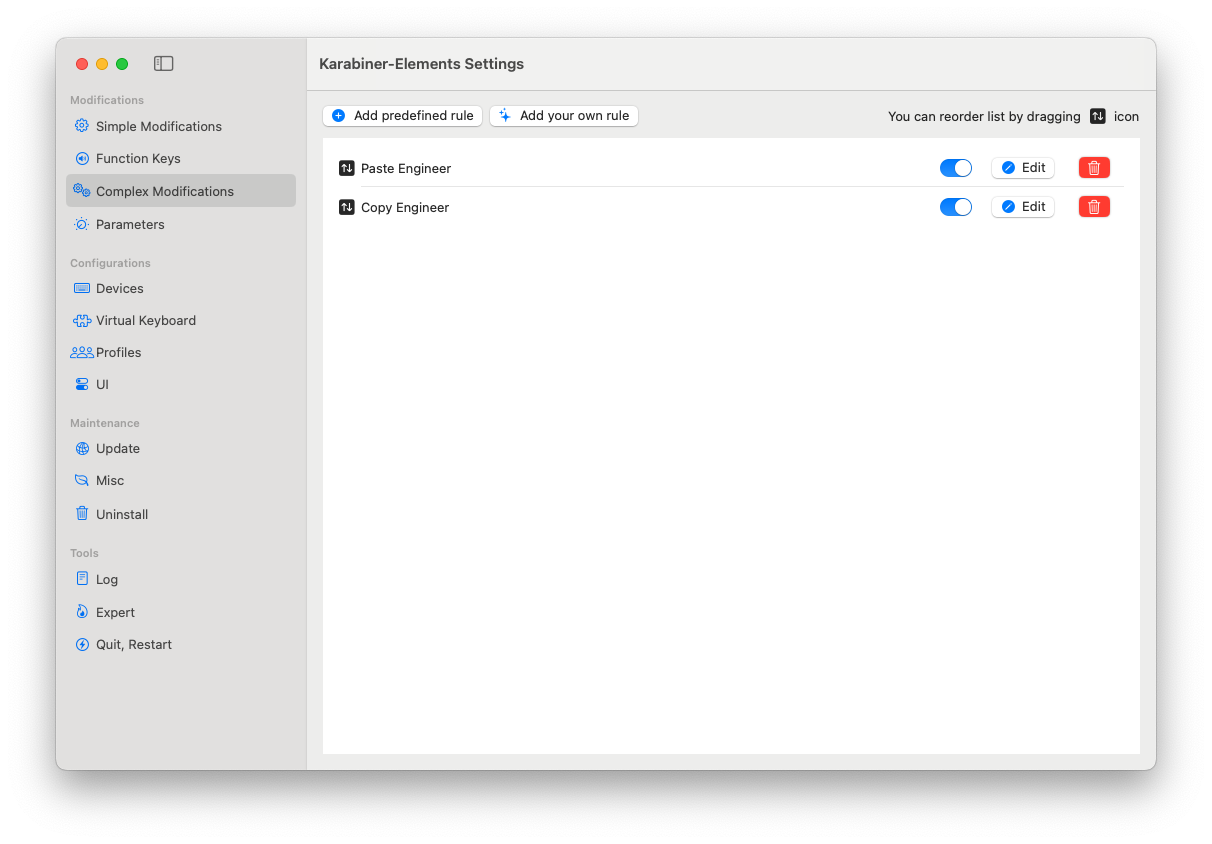Screen dimensions: 1212x844
Task: Select Complex Modifications in sidebar
Action: click(x=181, y=191)
